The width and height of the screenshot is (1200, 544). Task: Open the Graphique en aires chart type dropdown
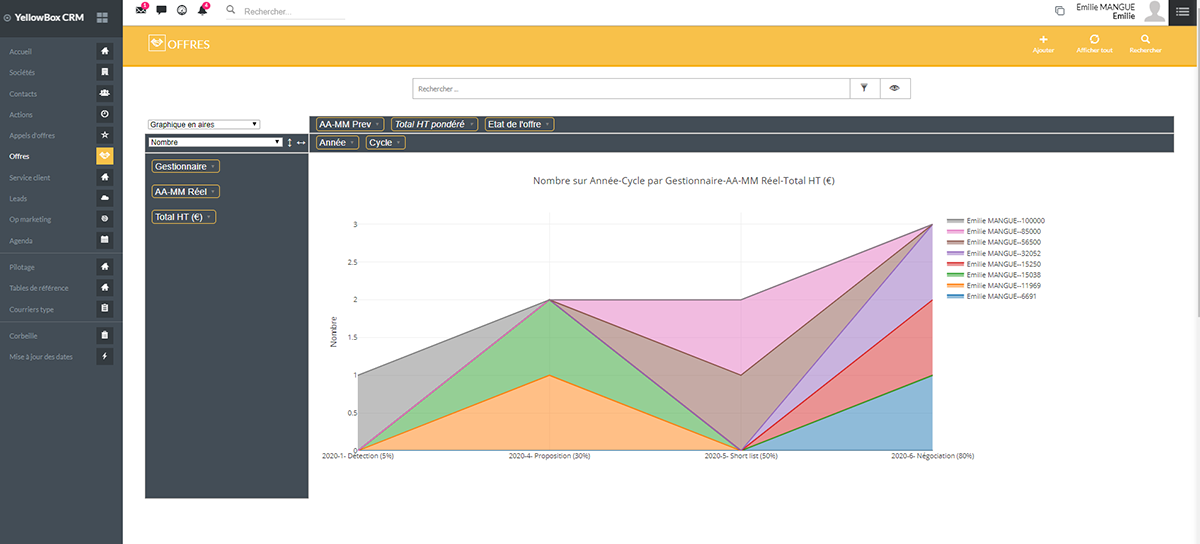[204, 125]
